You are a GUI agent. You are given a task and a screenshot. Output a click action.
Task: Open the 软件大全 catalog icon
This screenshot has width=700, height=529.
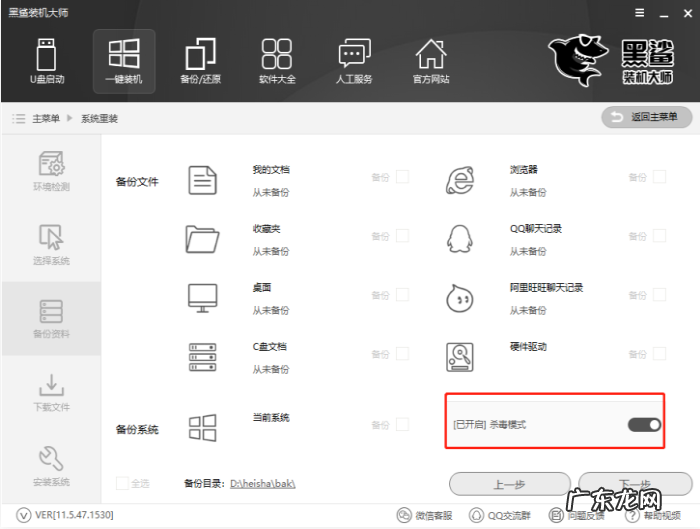[x=277, y=61]
